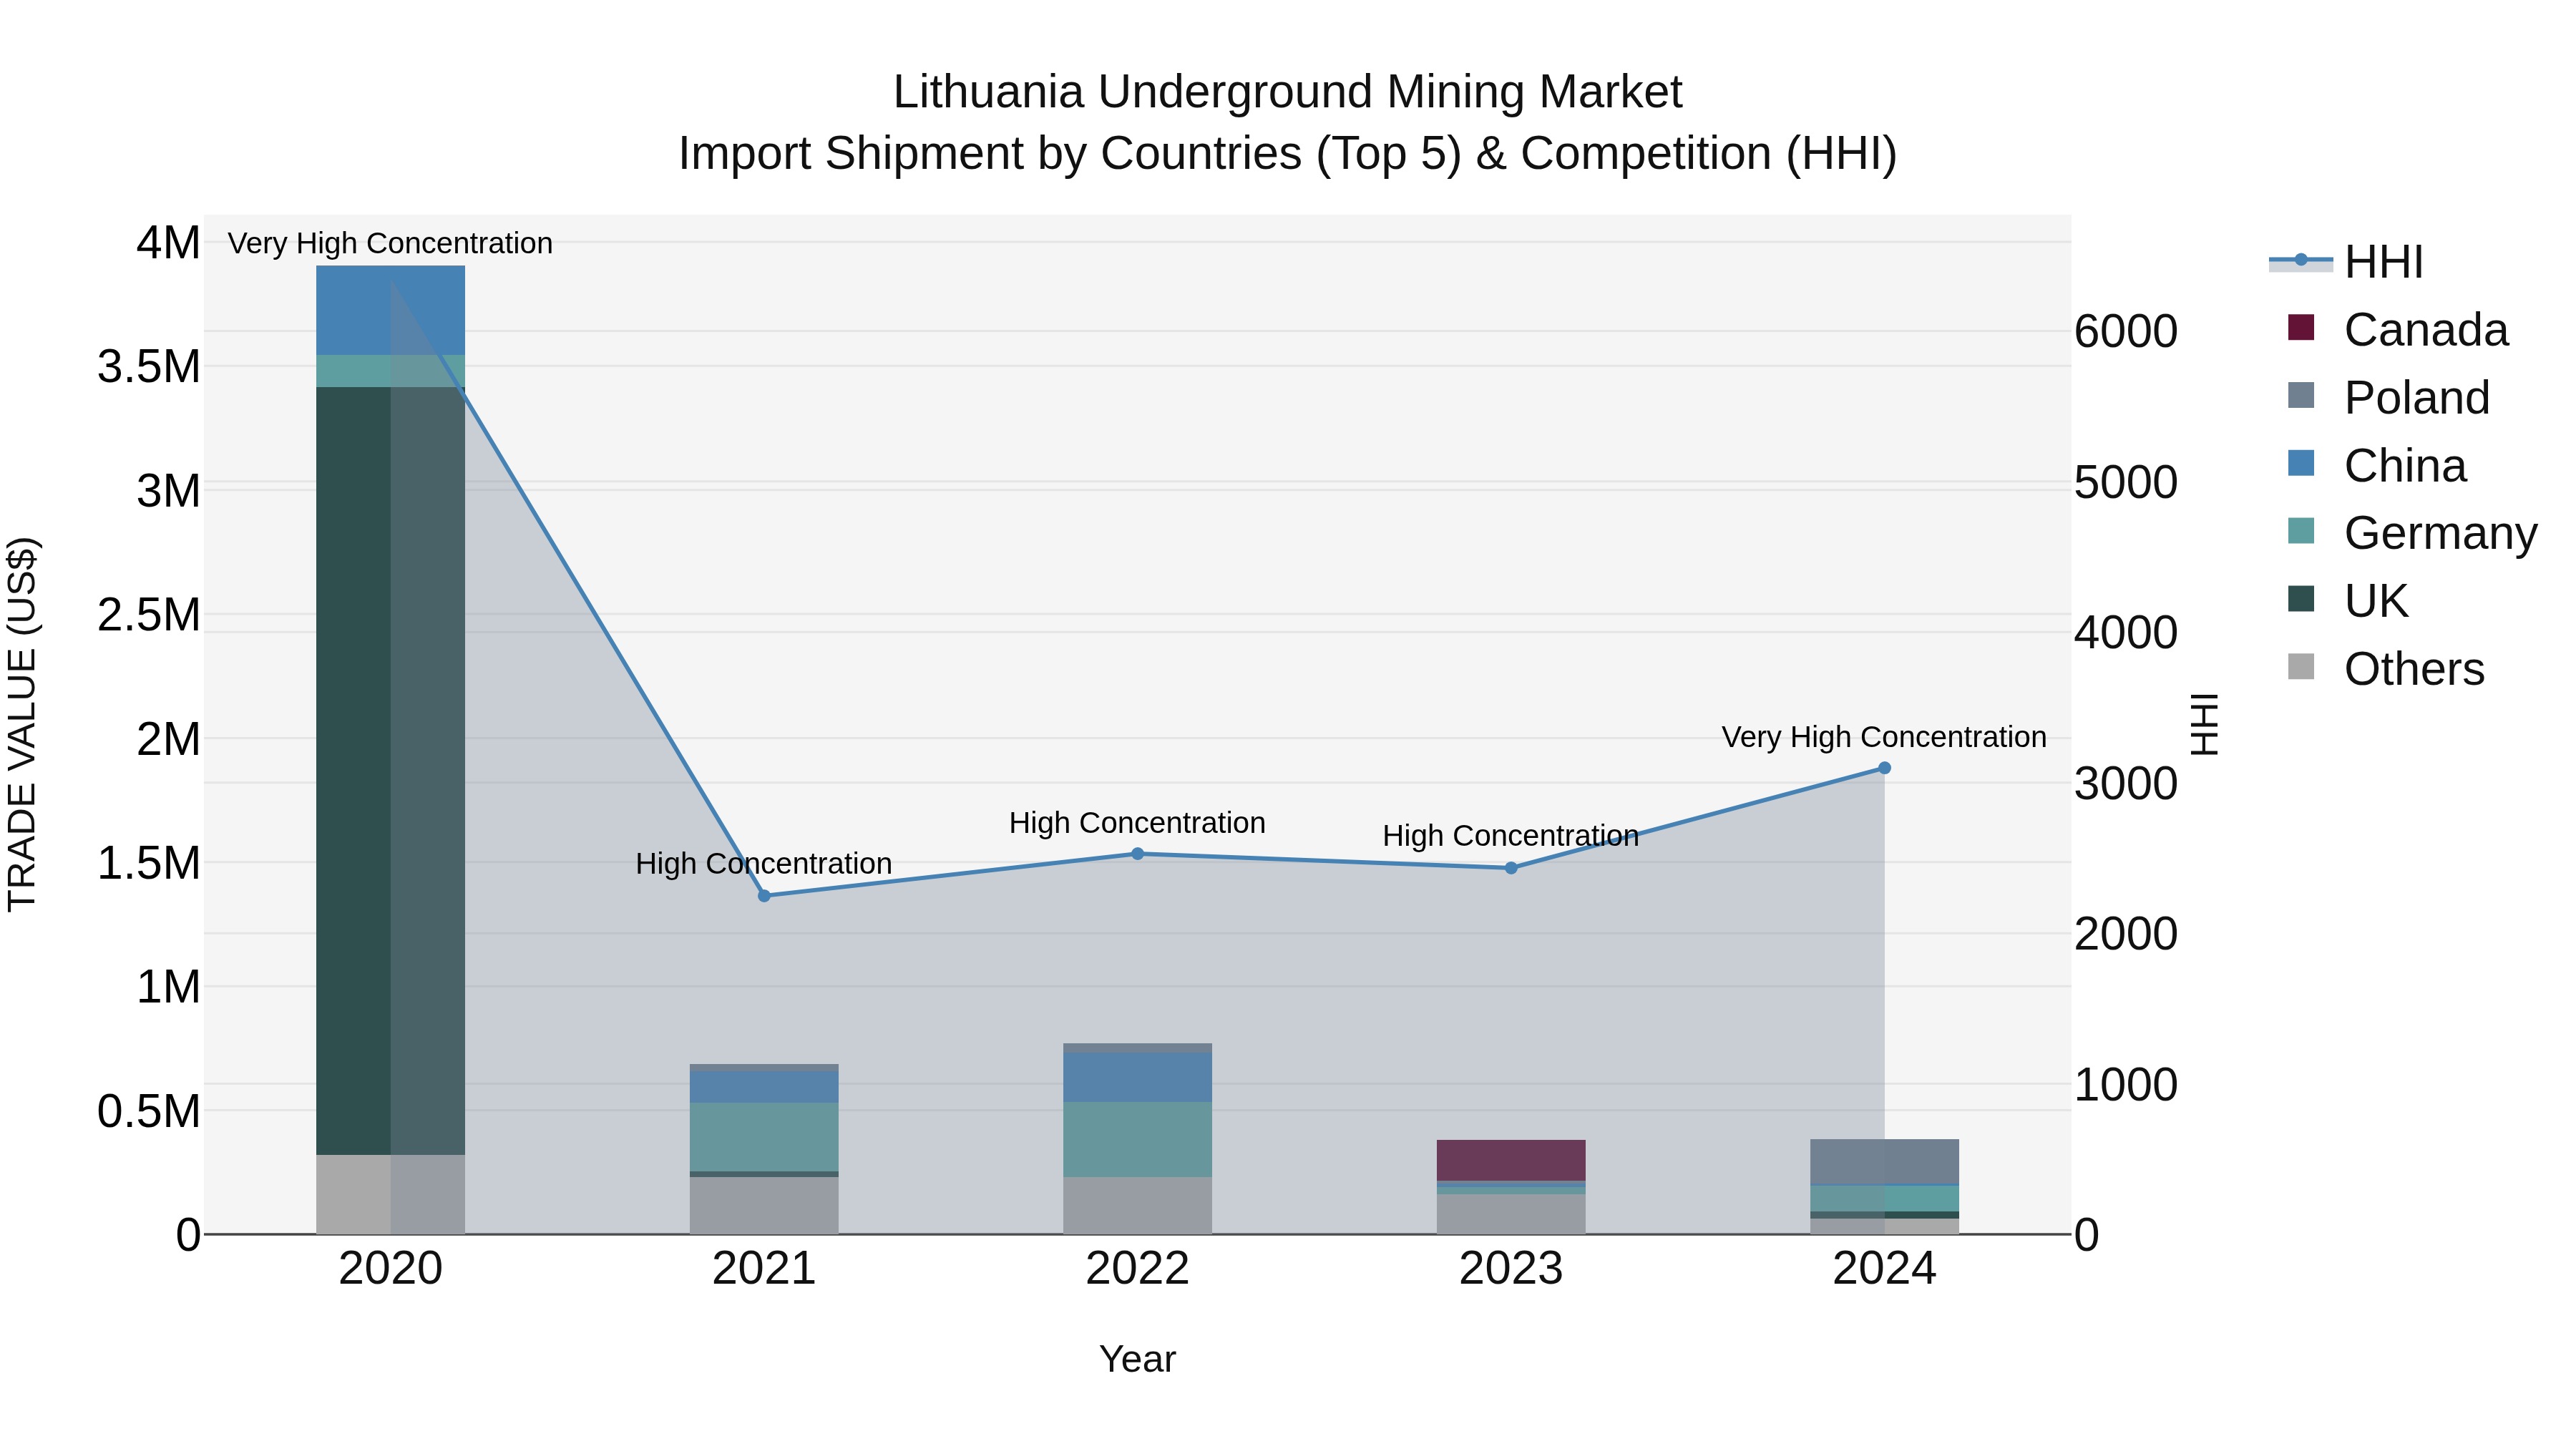Click the Canada legend color swatch

pos(2301,327)
